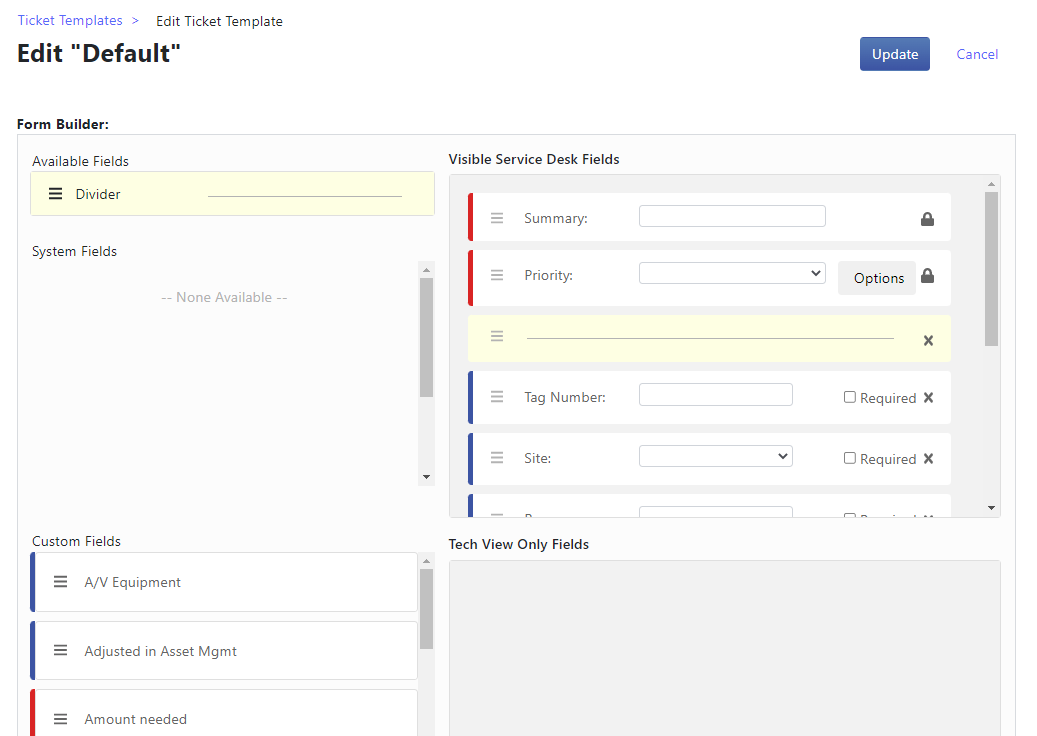Click the None Available placeholder text
This screenshot has height=736, width=1037.
(x=224, y=297)
